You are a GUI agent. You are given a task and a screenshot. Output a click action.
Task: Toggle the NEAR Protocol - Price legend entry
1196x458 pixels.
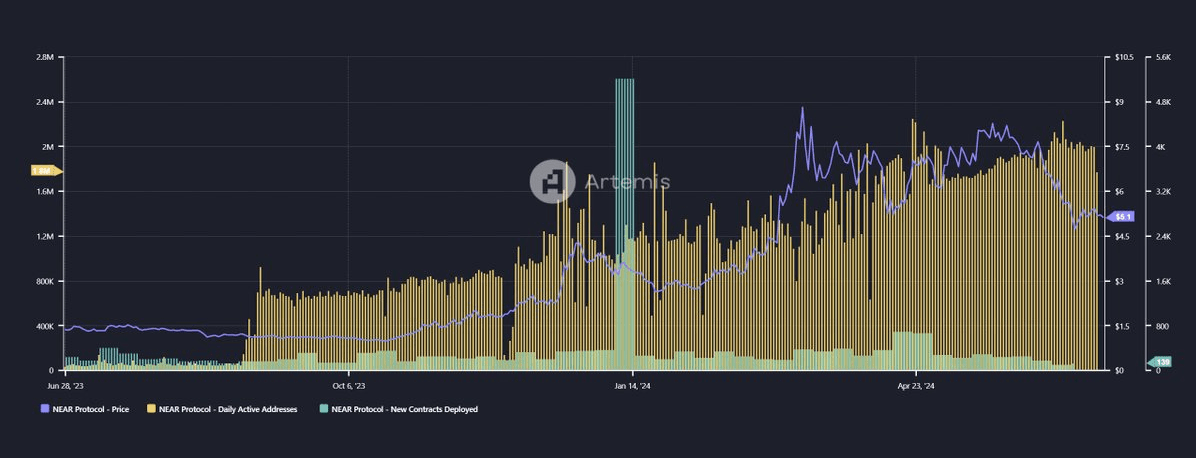(85, 409)
